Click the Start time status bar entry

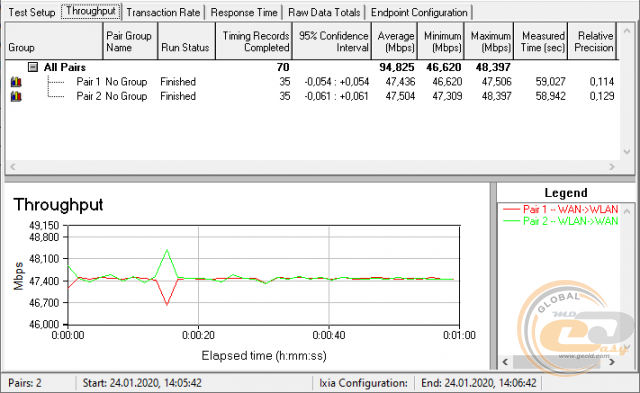142,383
